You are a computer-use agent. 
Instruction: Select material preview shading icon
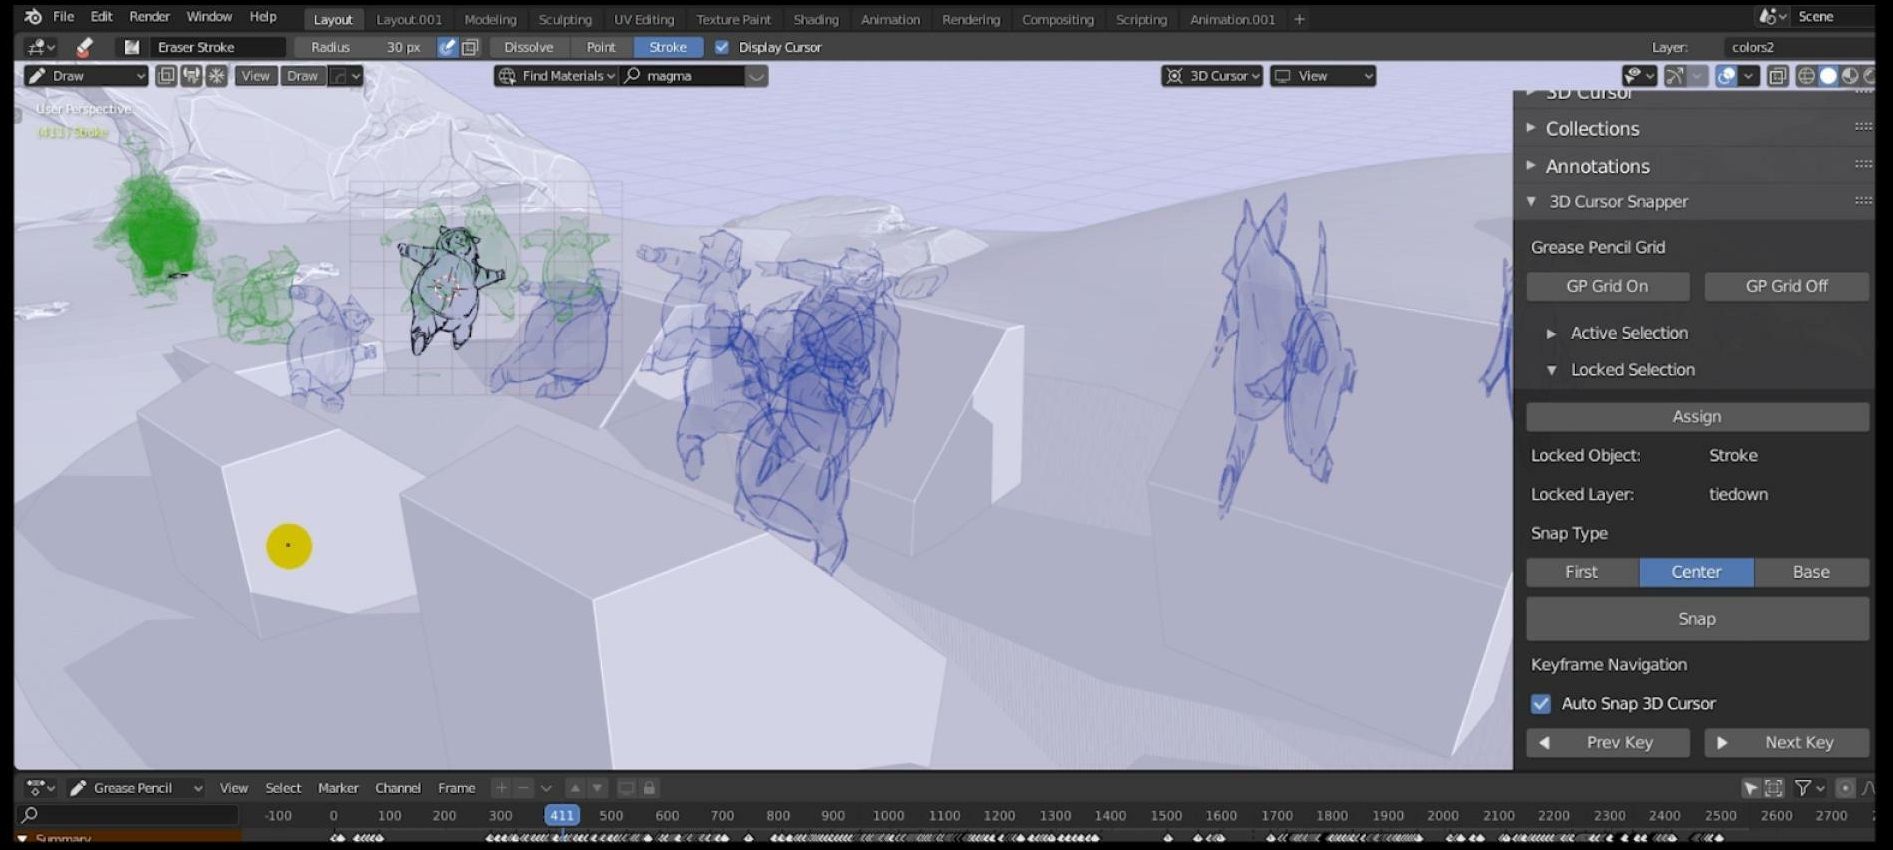pos(1850,76)
